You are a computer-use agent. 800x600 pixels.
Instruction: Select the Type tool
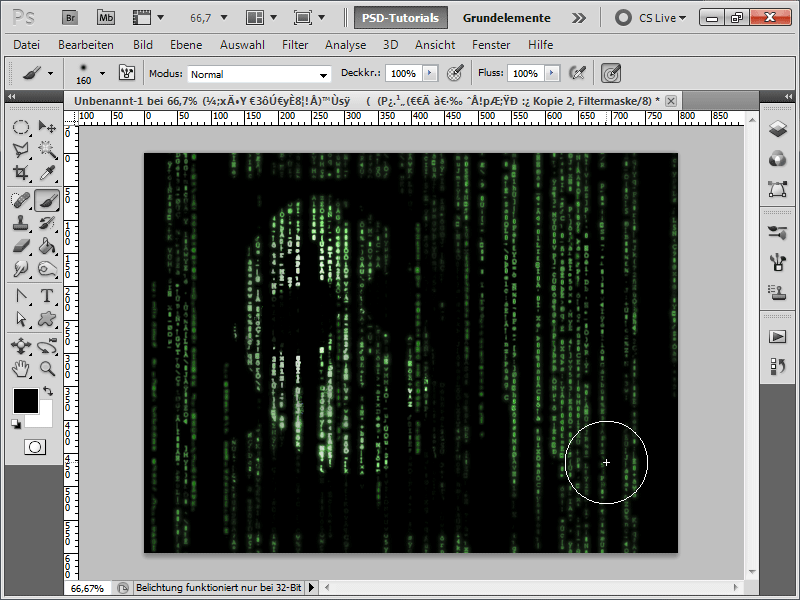coord(47,296)
